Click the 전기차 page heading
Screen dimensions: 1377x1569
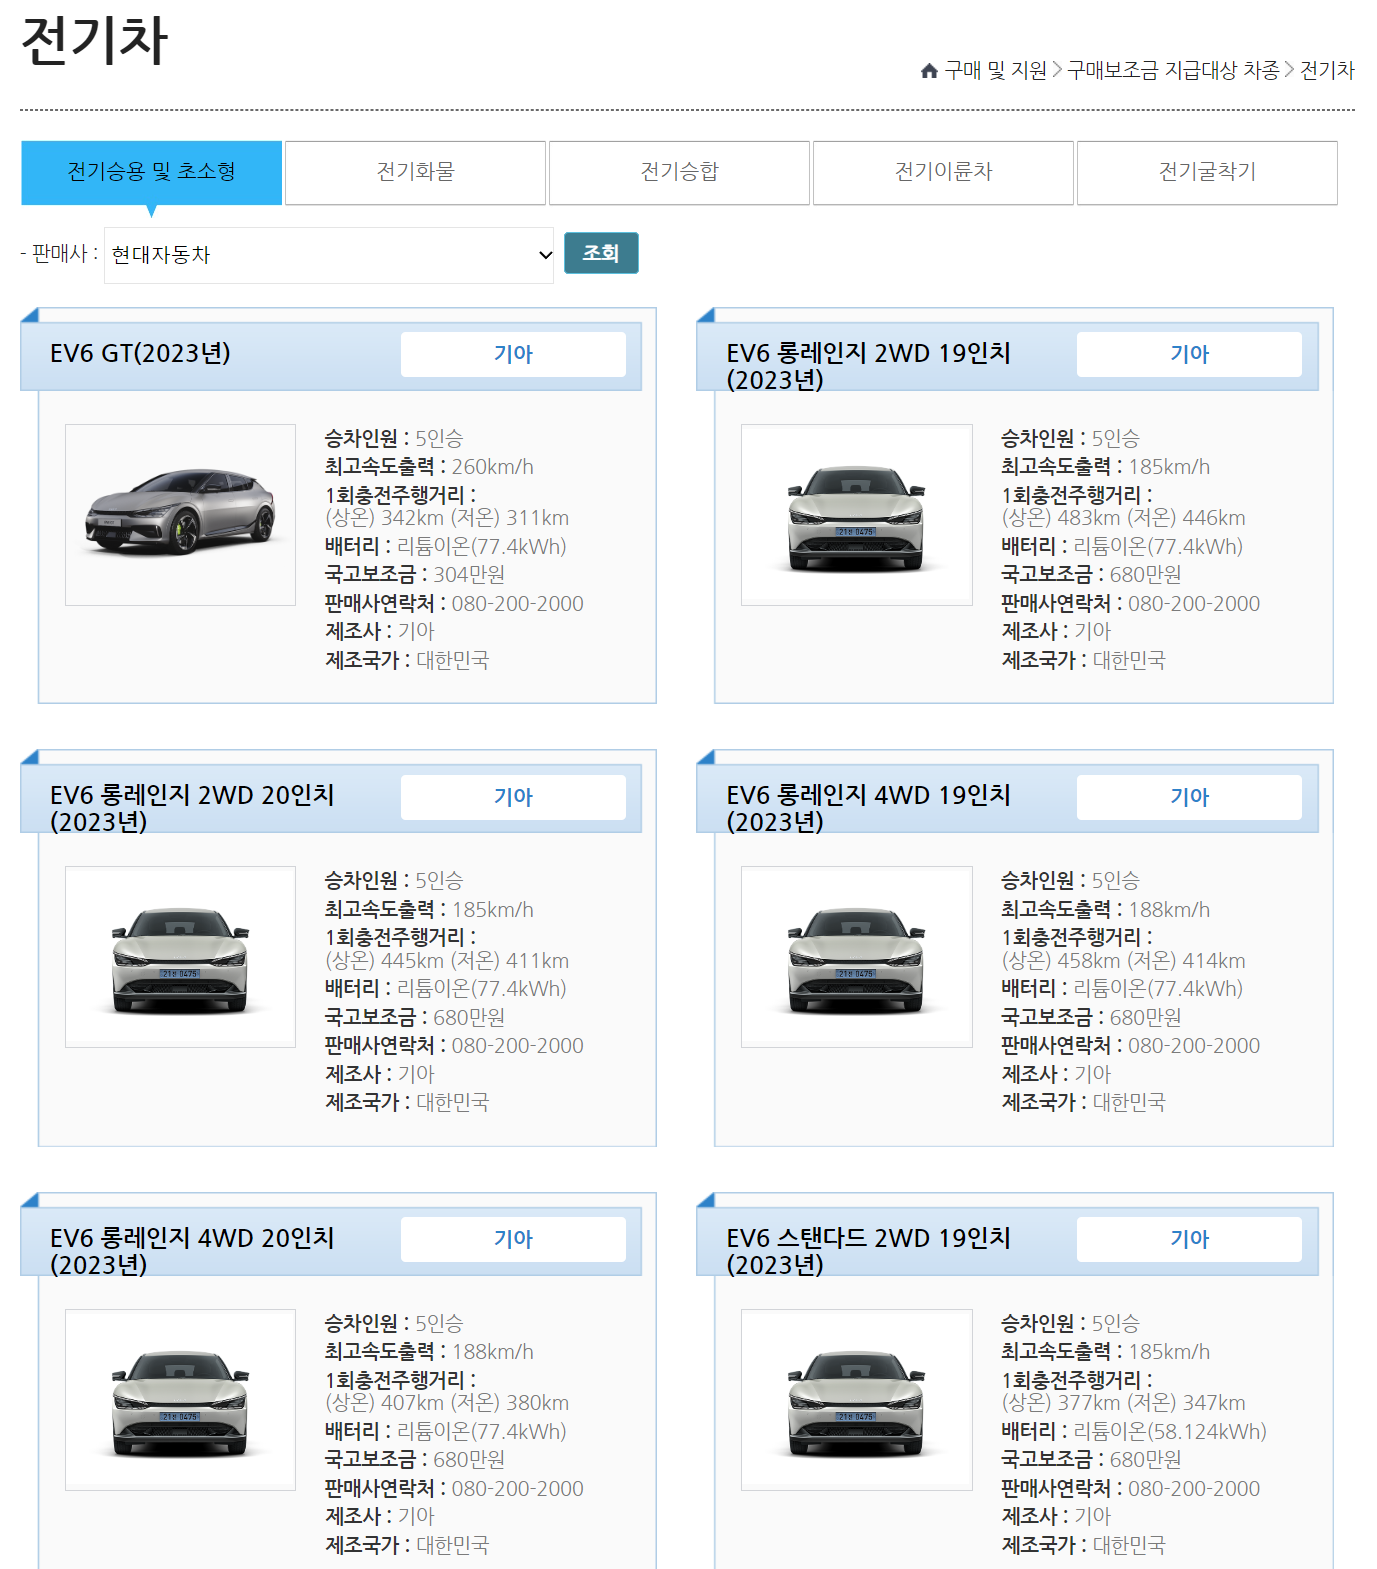point(94,41)
